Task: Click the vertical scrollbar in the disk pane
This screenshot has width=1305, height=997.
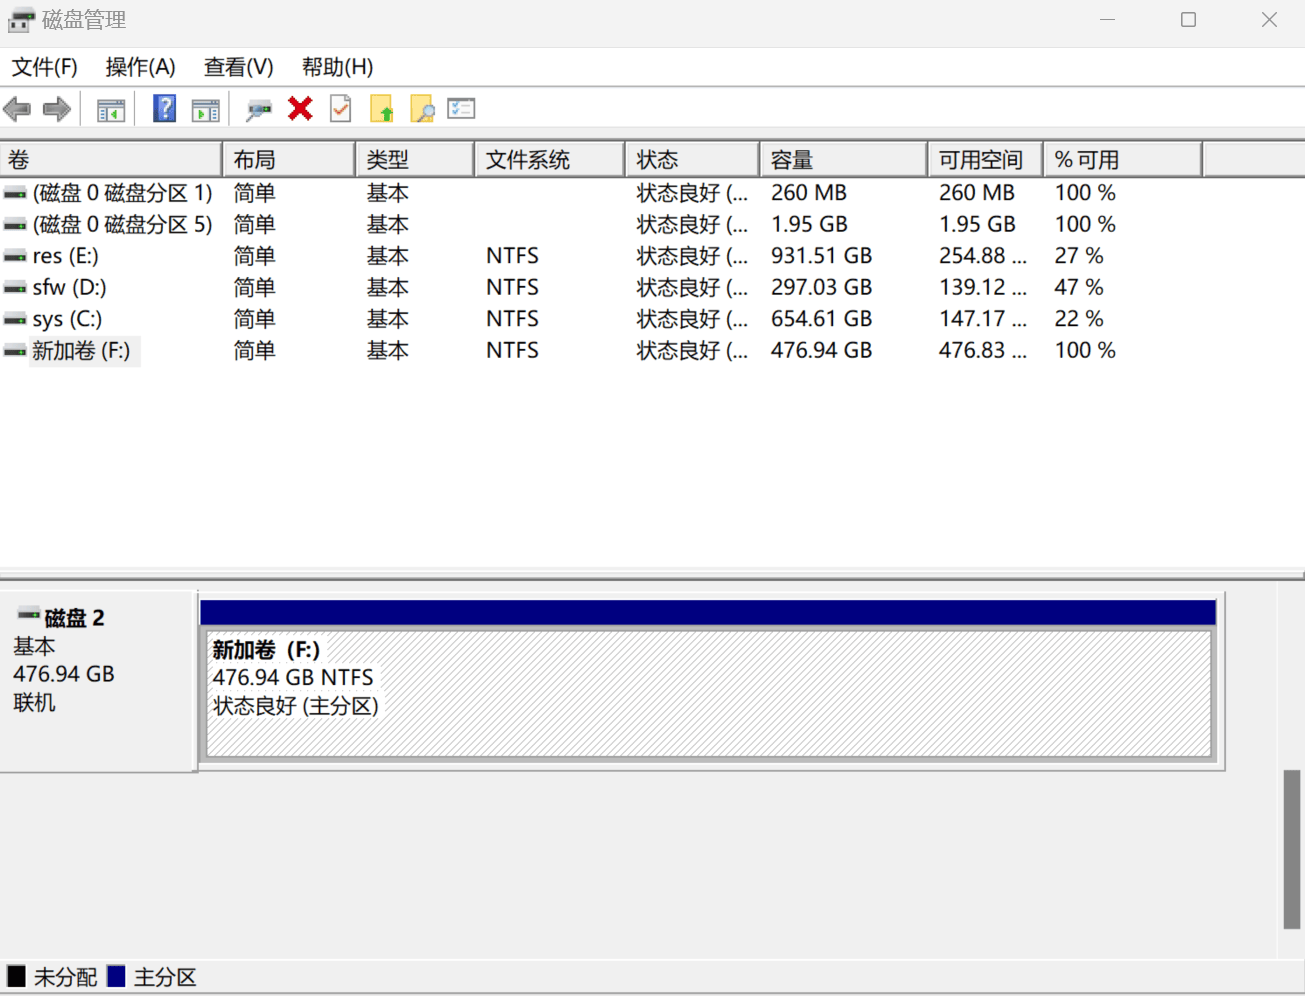Action: [x=1291, y=849]
